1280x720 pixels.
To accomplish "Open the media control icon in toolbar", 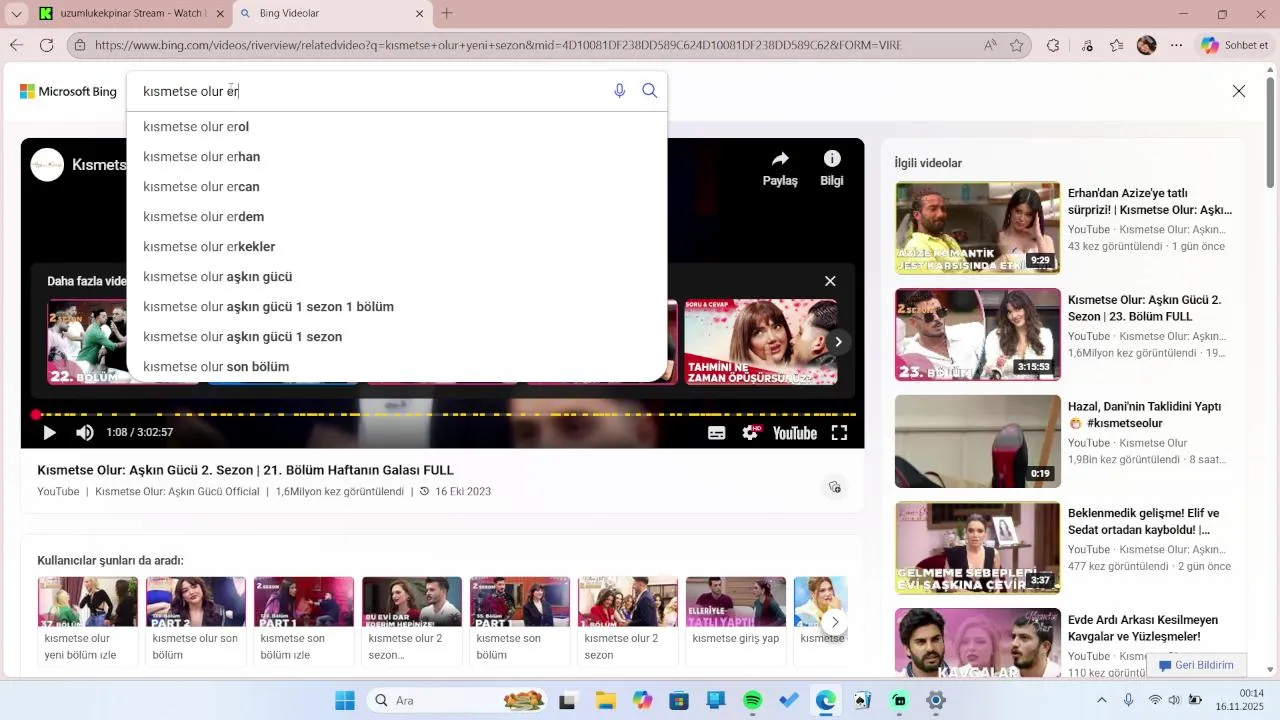I will pos(1087,45).
